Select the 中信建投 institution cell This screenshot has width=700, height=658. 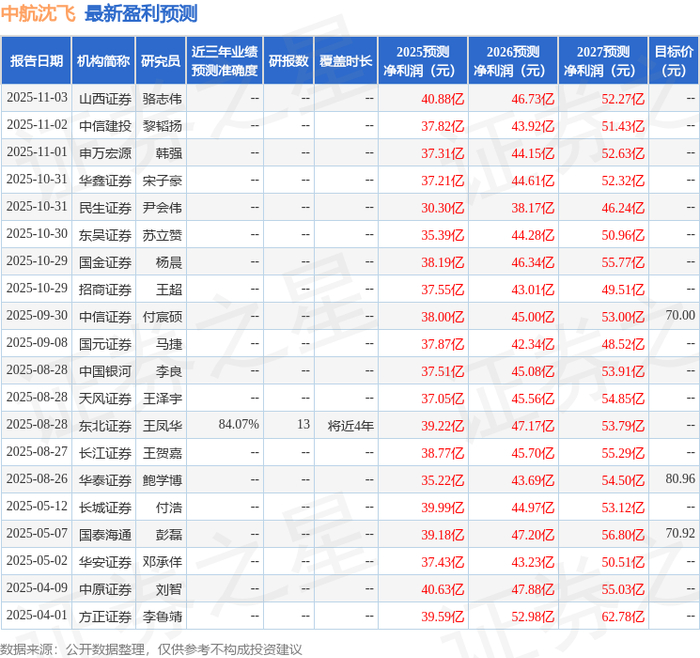coord(105,126)
